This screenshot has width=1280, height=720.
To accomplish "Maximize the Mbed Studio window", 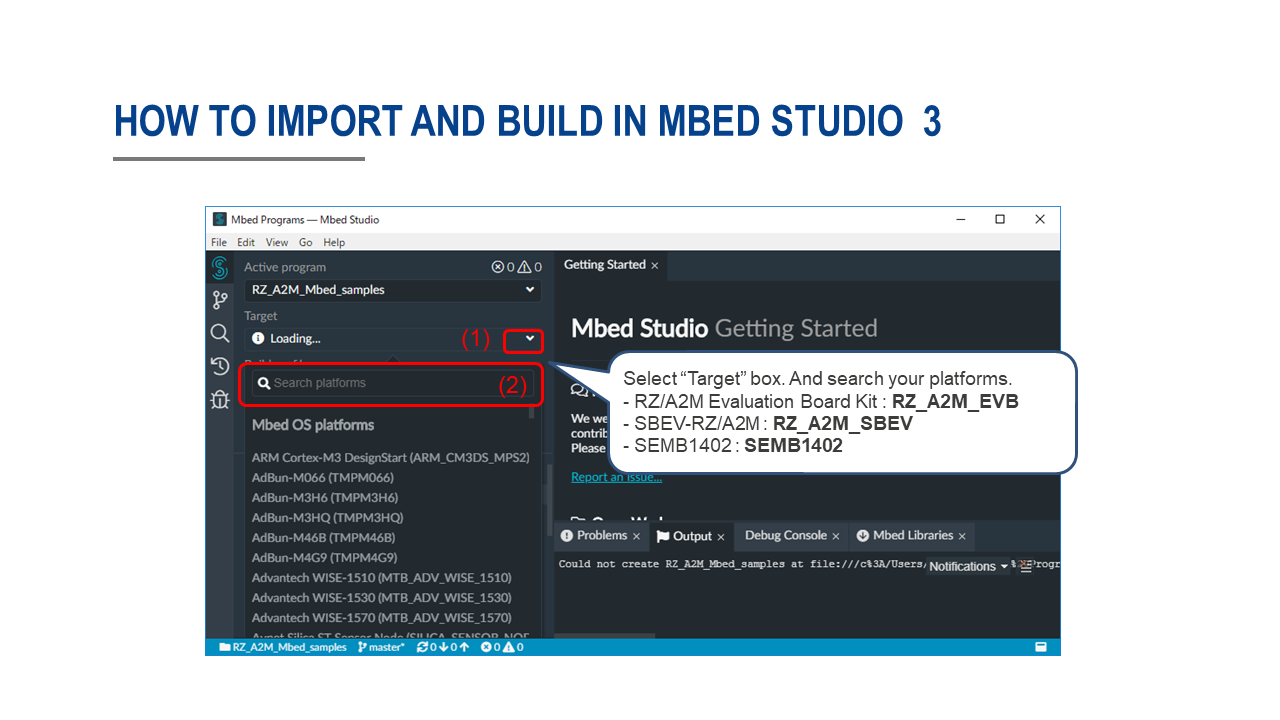I will (999, 219).
